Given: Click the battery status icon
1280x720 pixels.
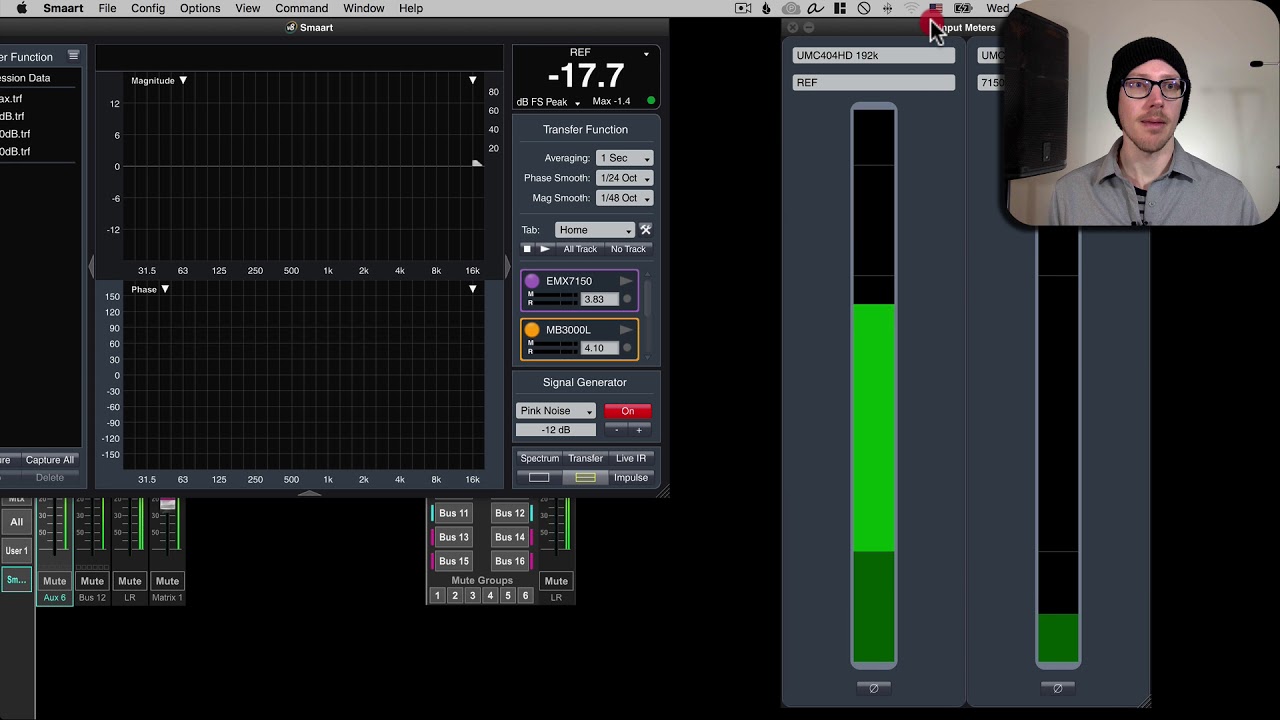Looking at the screenshot, I should click(962, 8).
